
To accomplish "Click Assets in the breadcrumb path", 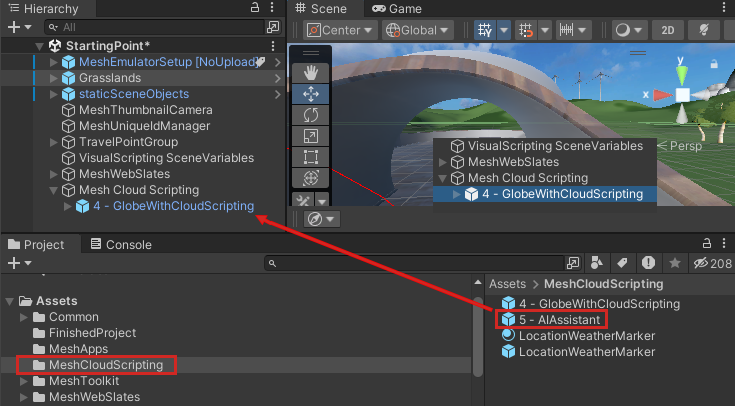I will coord(507,284).
